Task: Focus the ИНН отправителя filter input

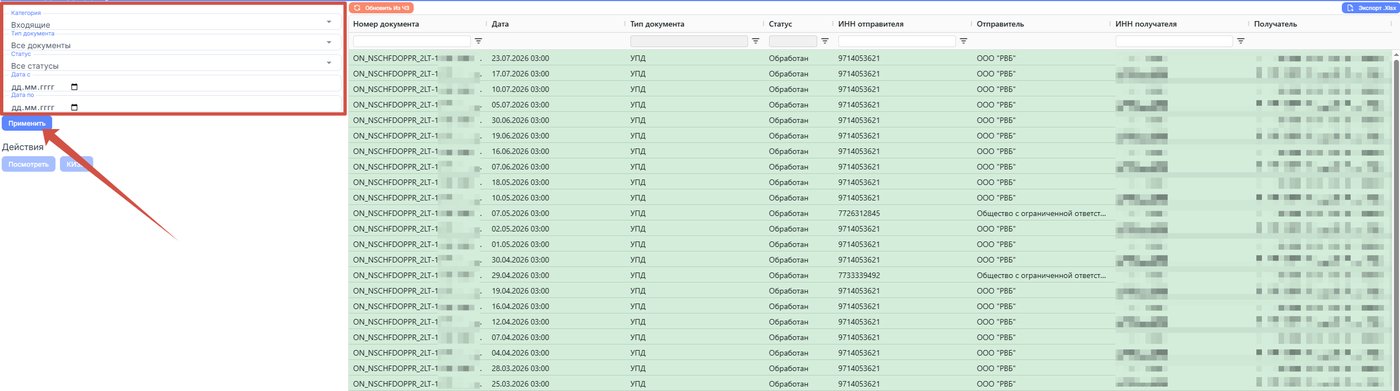Action: 897,41
